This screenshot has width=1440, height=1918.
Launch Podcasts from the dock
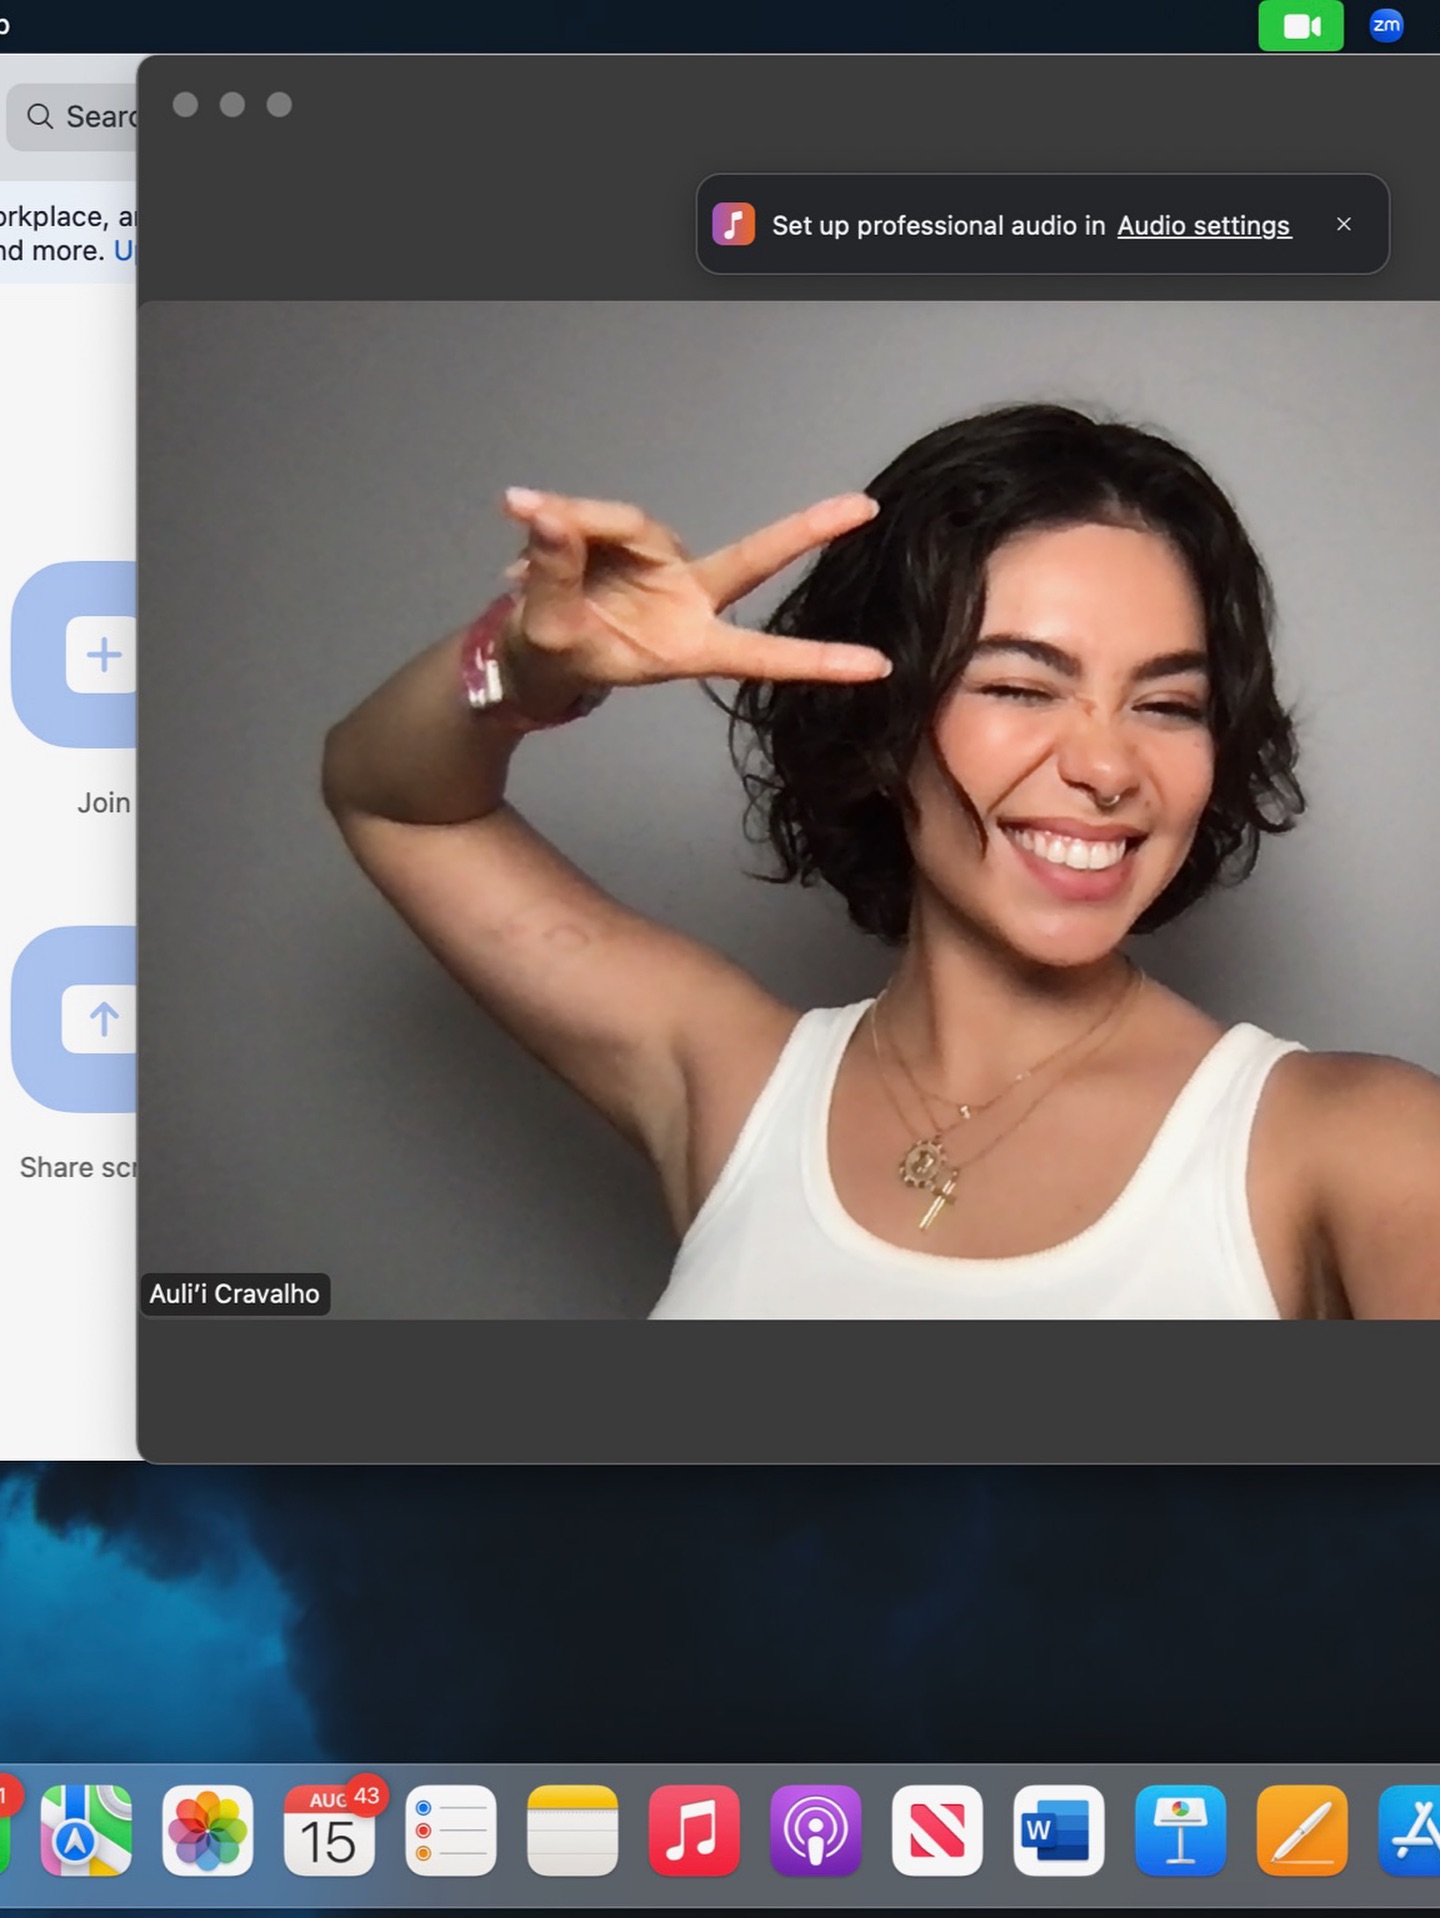[x=816, y=1831]
